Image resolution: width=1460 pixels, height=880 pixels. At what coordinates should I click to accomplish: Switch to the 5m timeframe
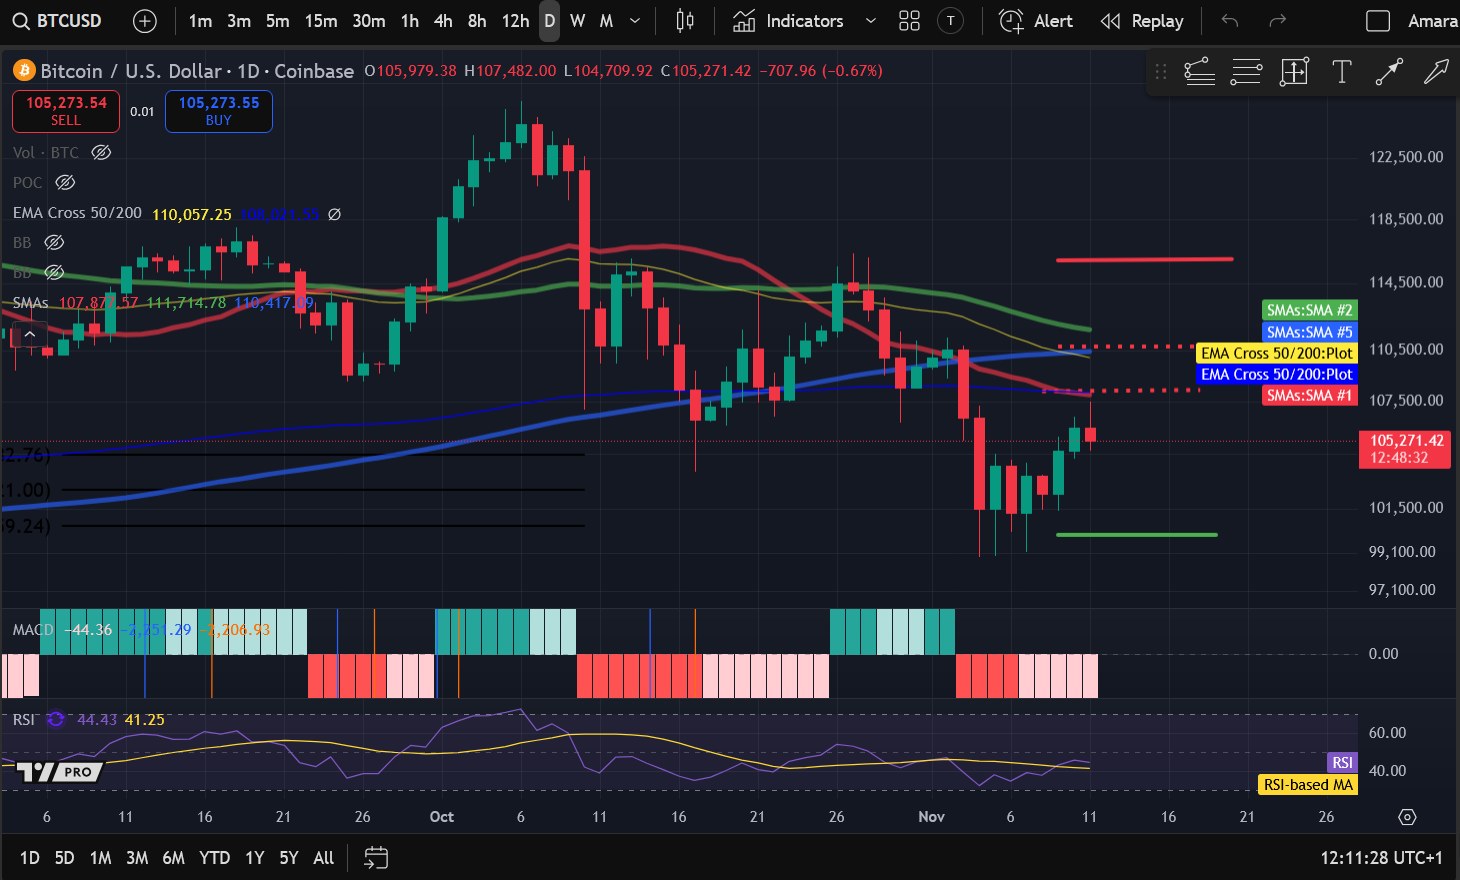point(278,21)
